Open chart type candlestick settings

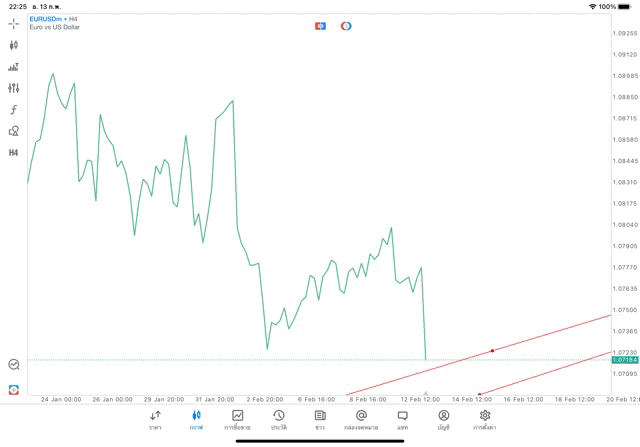click(14, 45)
